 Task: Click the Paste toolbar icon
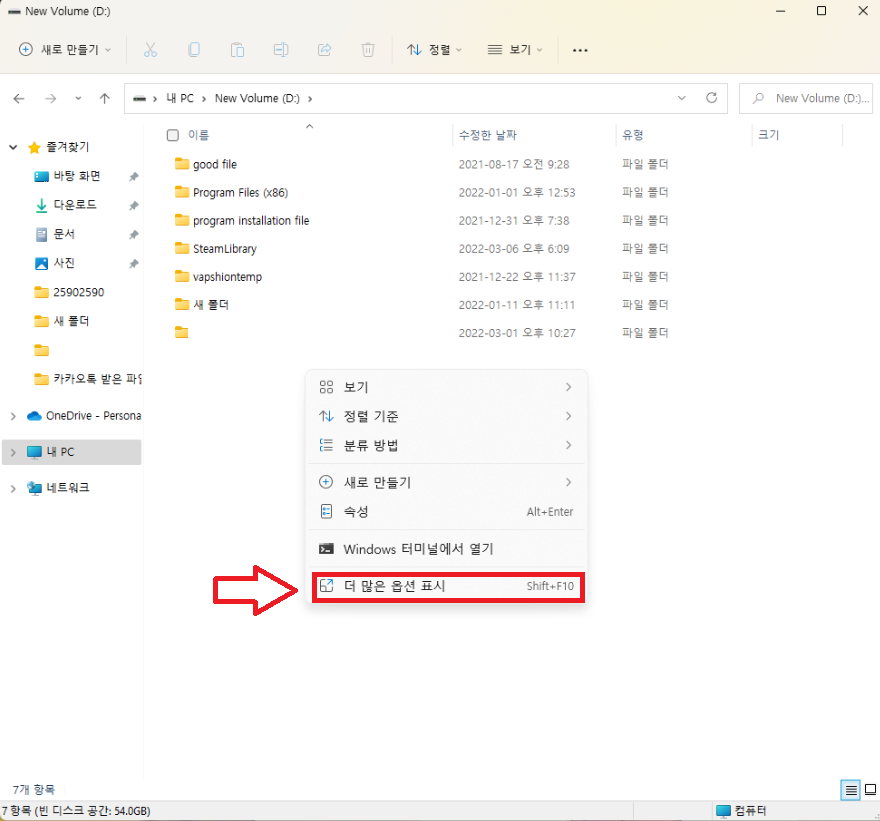pos(237,50)
